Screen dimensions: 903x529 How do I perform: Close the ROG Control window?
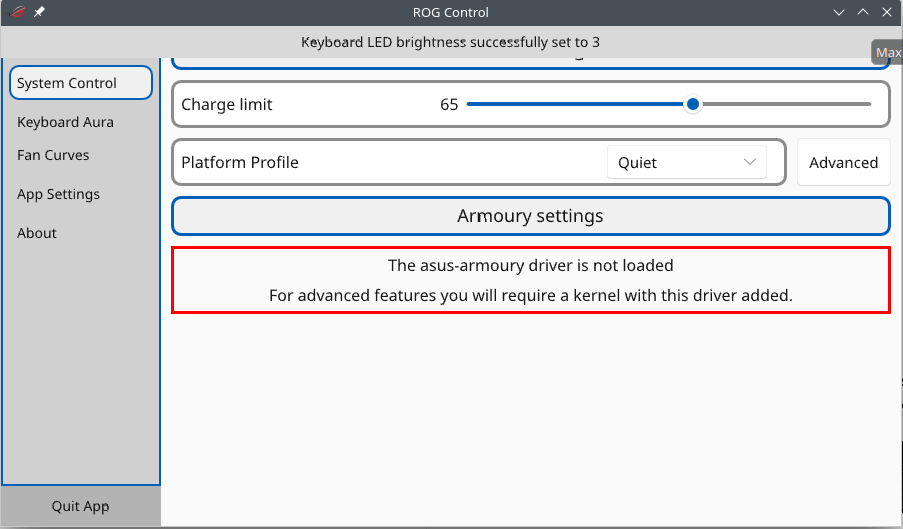tap(886, 13)
